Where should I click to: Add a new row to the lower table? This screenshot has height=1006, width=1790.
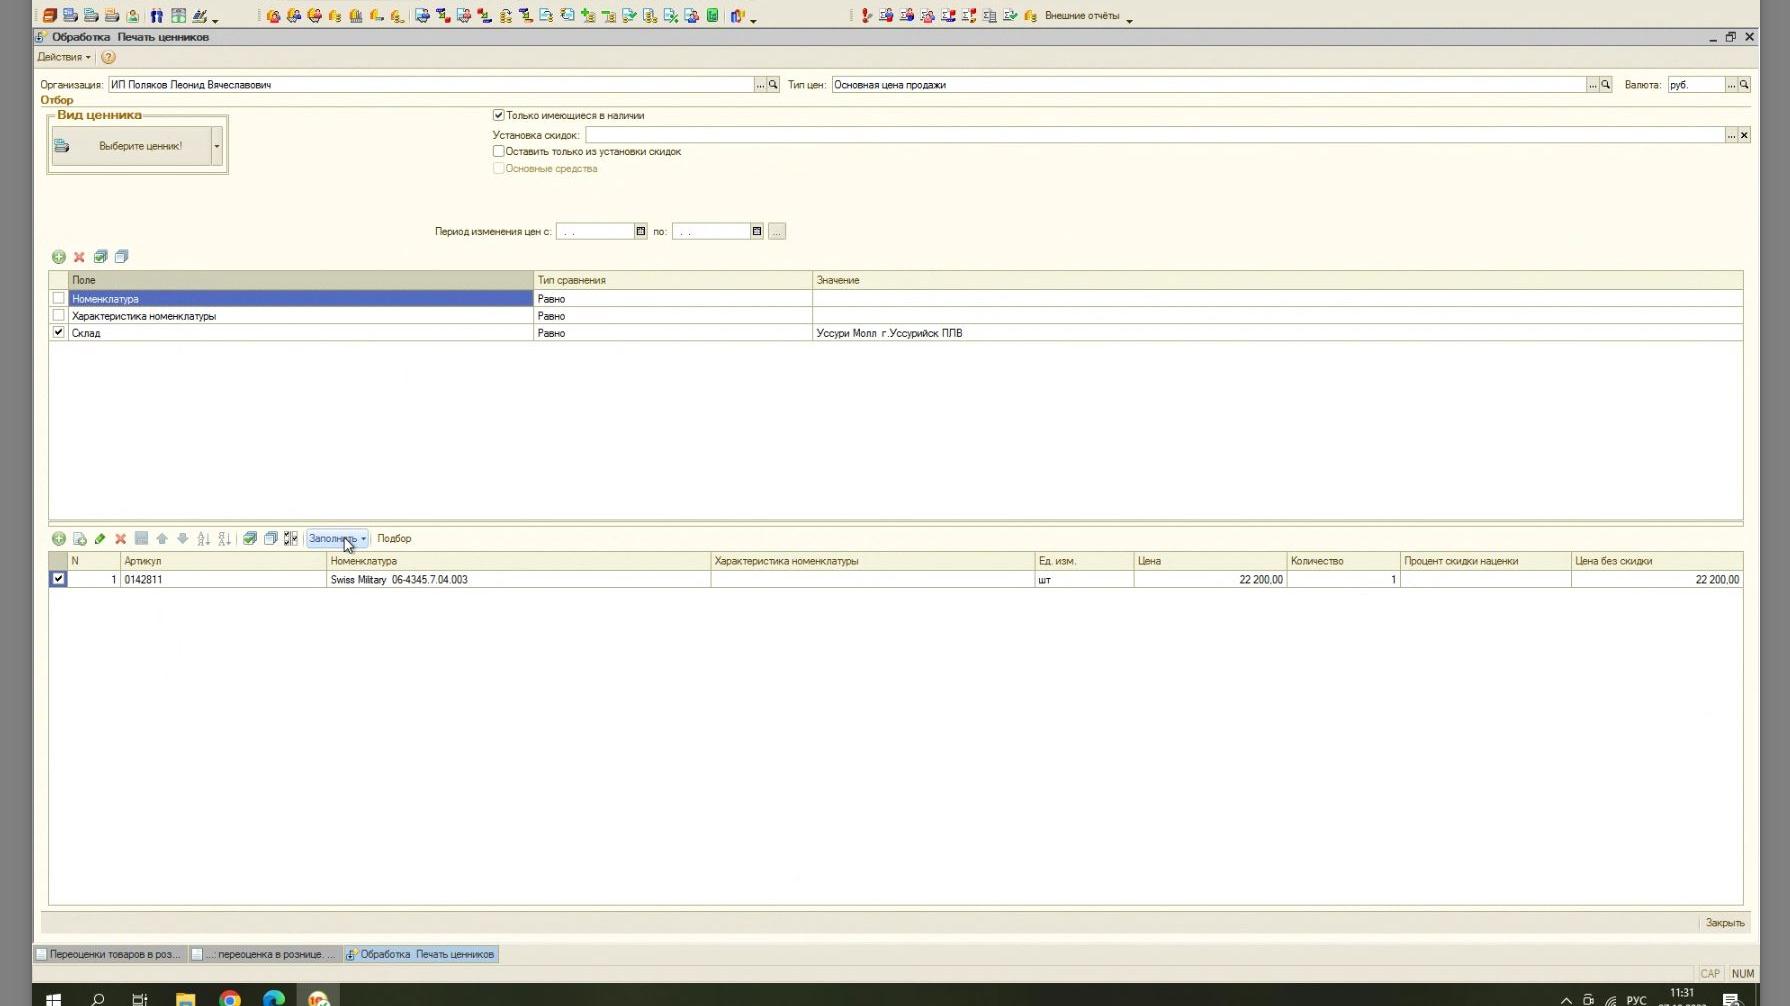click(x=59, y=539)
